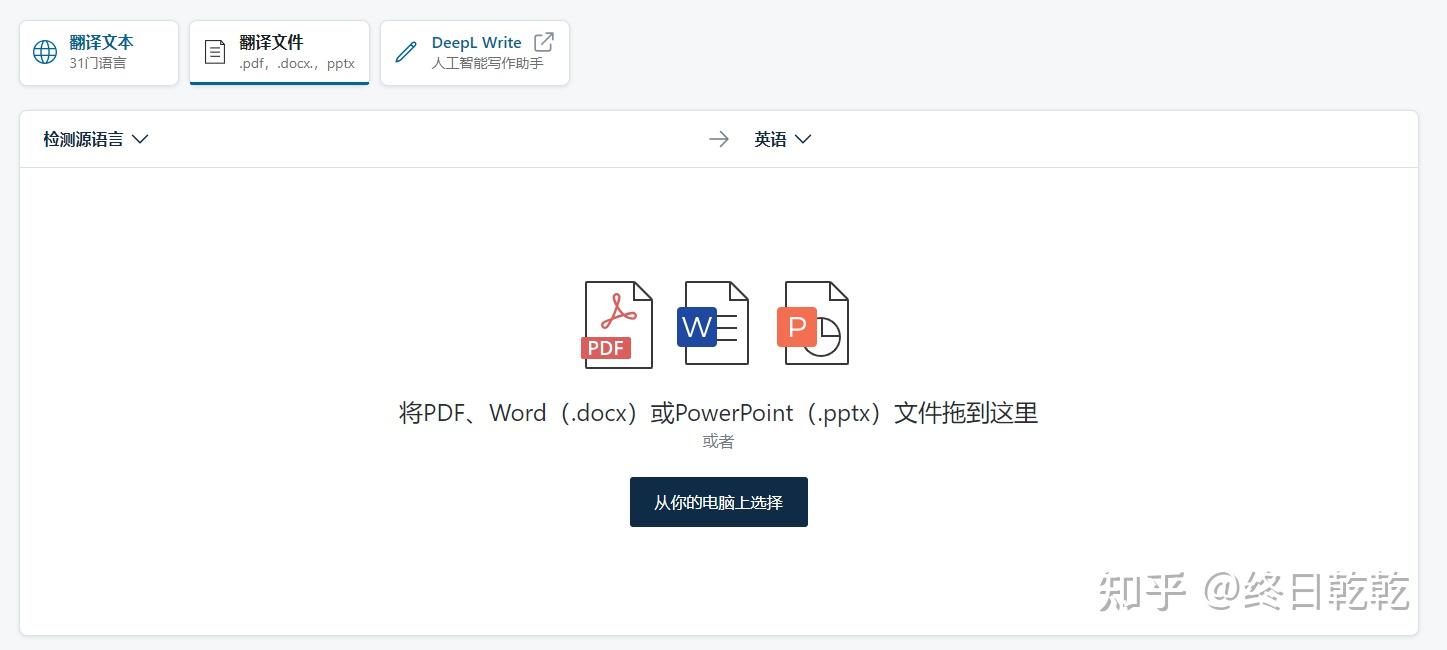
Task: Click the globe icon on 翻译文本 tab
Action: click(45, 52)
